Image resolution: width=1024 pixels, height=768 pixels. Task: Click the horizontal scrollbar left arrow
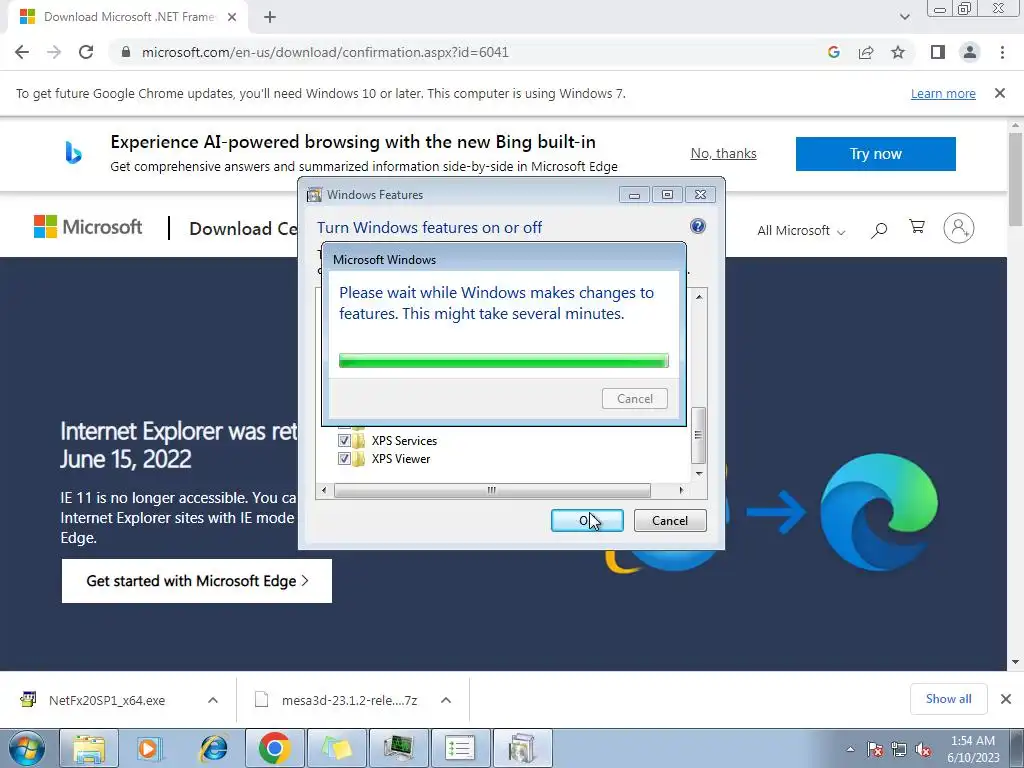(325, 490)
